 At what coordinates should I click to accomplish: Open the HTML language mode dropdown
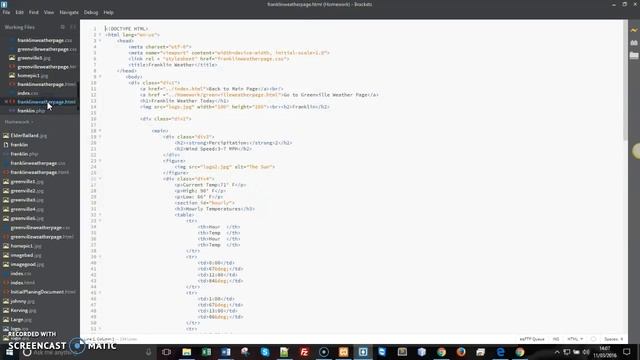click(575, 339)
